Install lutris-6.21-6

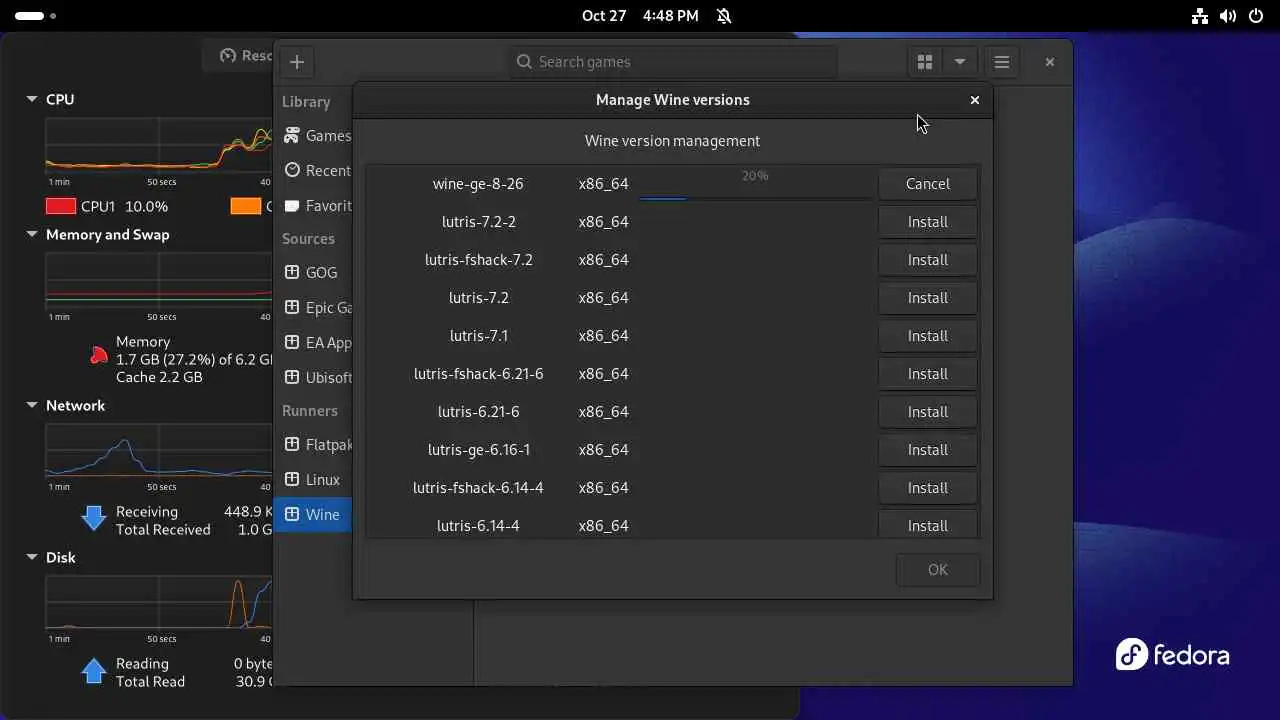(x=928, y=412)
